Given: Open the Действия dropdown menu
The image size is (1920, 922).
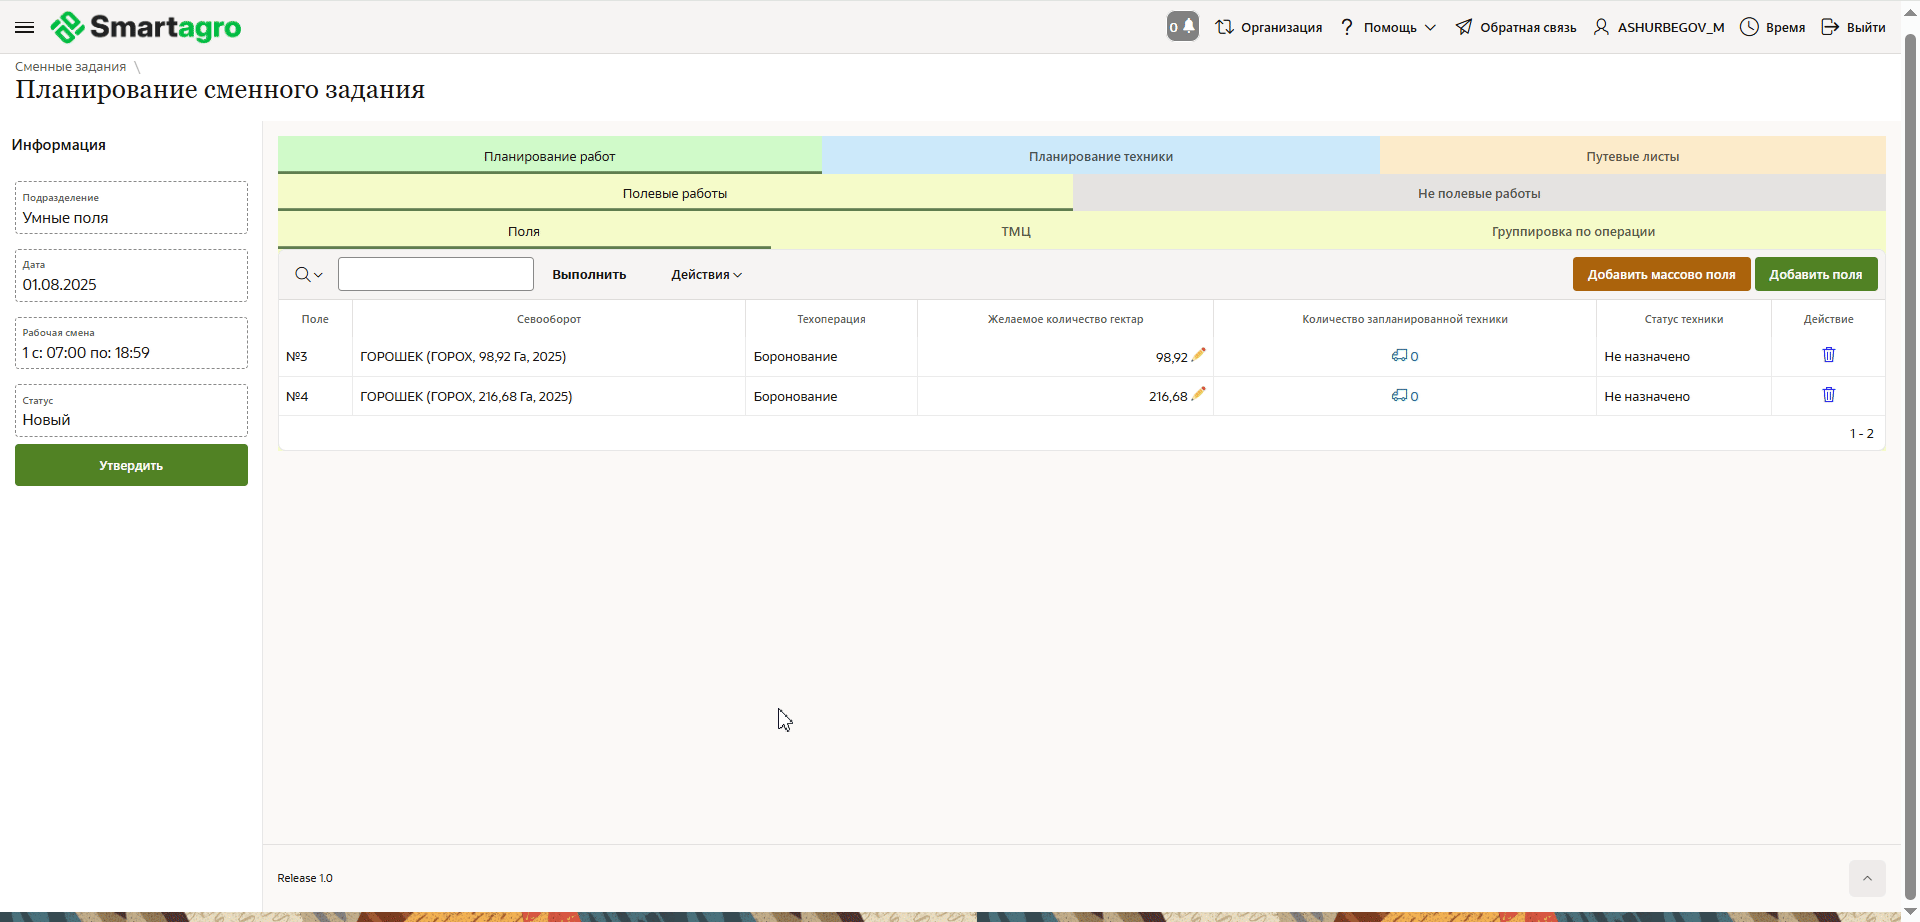Looking at the screenshot, I should click(x=706, y=275).
